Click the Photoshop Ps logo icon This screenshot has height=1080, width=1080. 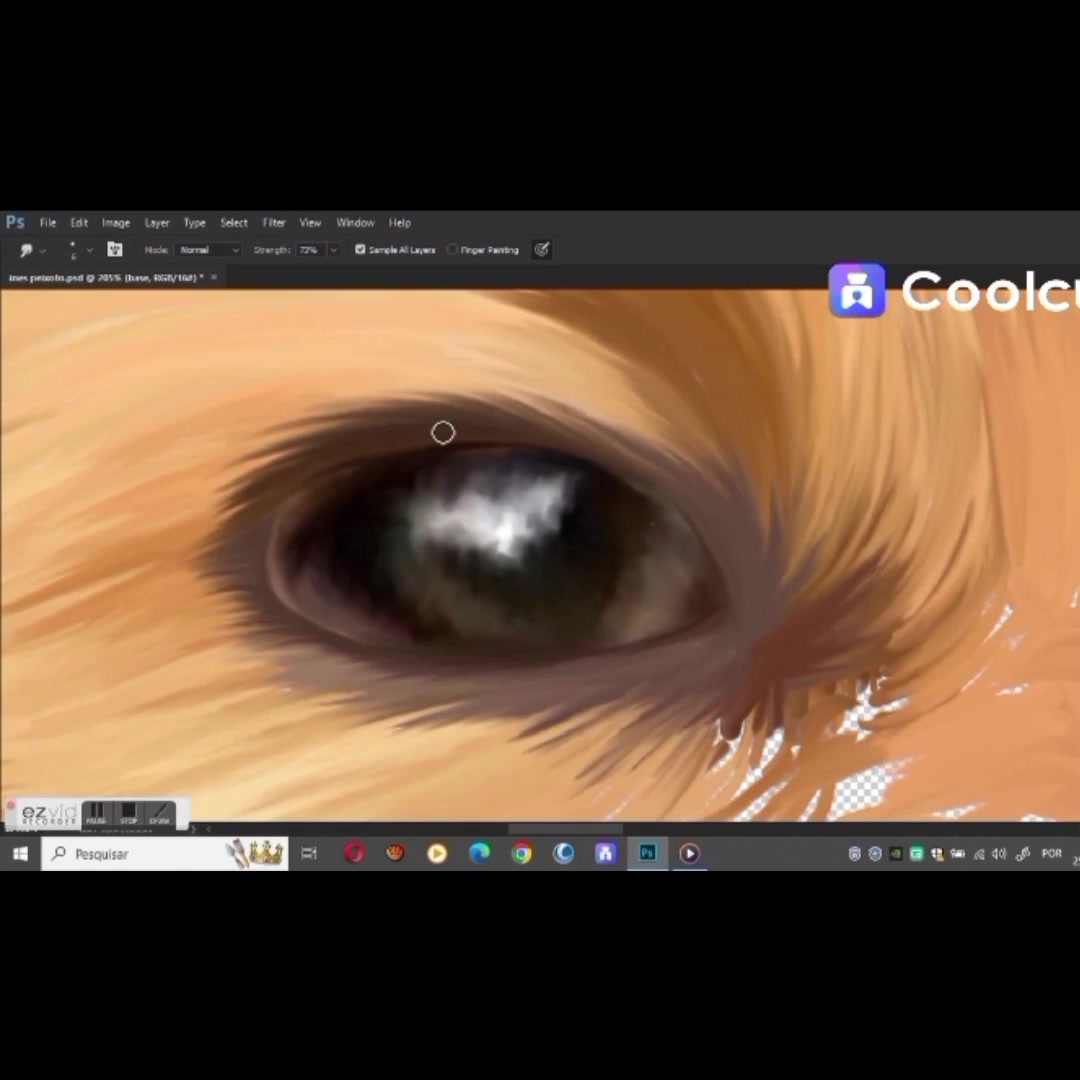pos(15,222)
